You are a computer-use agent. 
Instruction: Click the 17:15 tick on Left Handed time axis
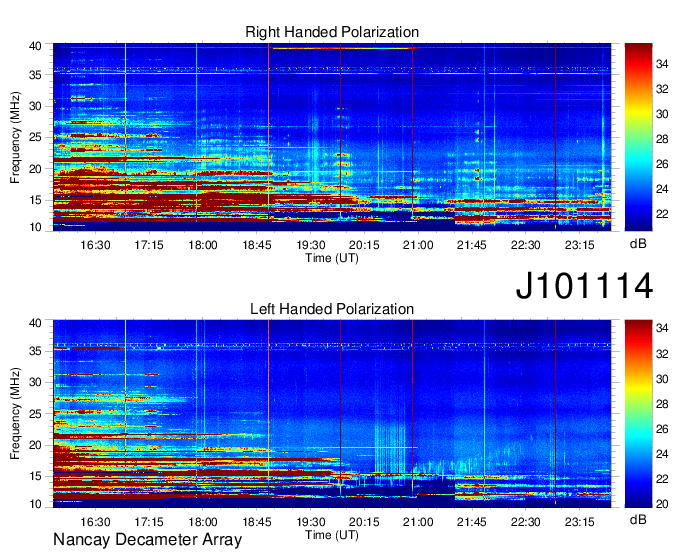pos(149,522)
